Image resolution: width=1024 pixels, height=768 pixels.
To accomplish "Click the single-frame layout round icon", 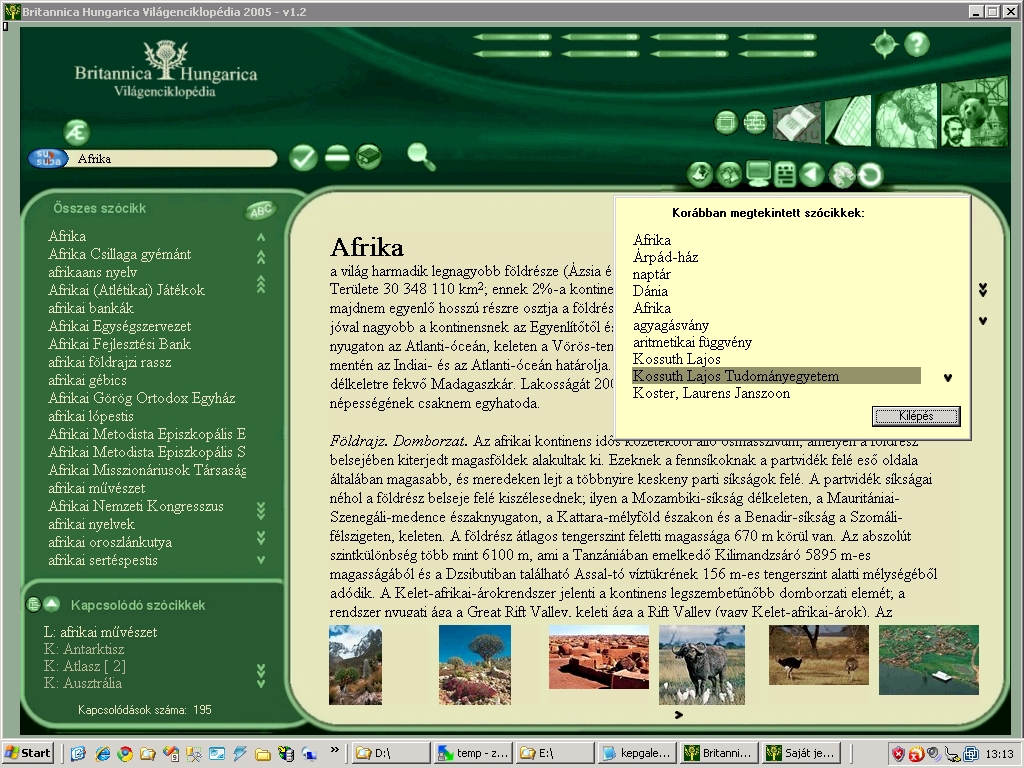I will click(x=726, y=122).
